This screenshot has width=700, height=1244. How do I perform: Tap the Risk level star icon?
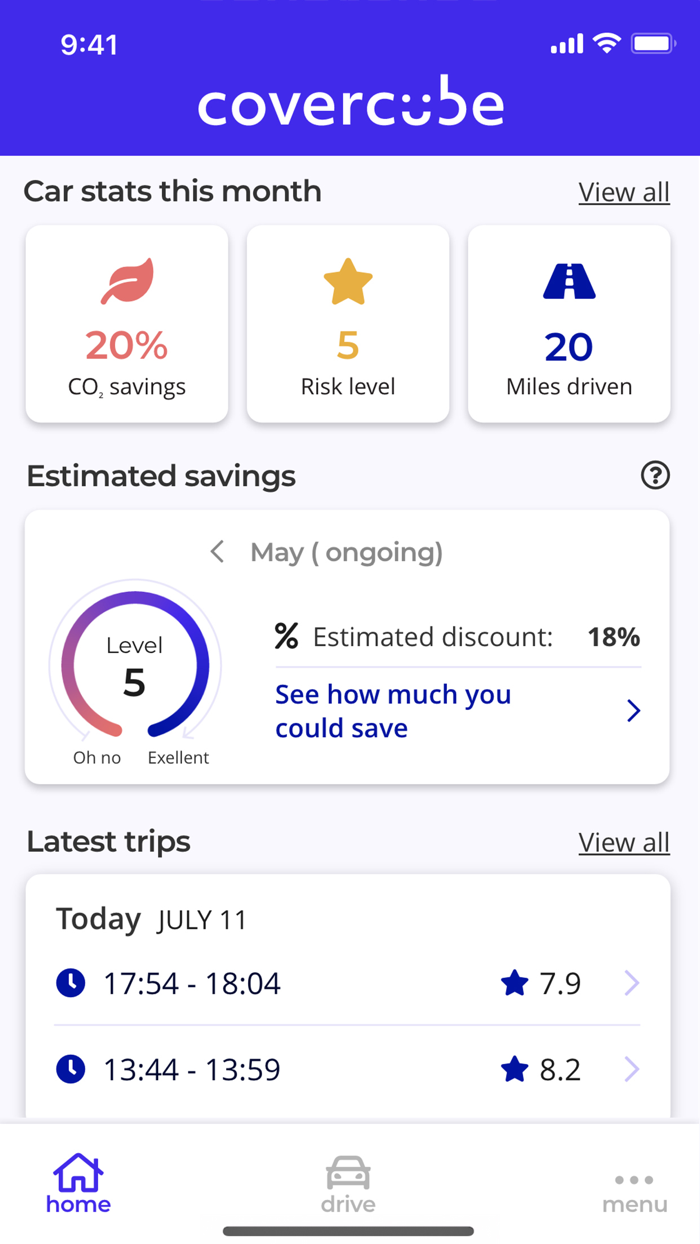click(x=348, y=282)
